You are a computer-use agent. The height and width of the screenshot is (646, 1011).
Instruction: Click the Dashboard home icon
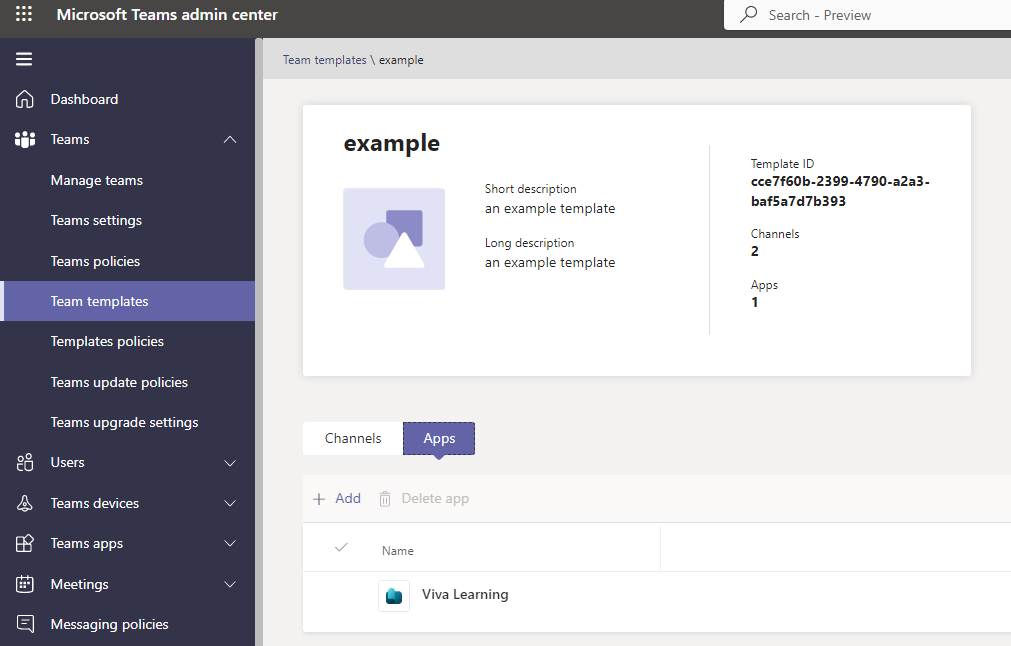click(25, 99)
